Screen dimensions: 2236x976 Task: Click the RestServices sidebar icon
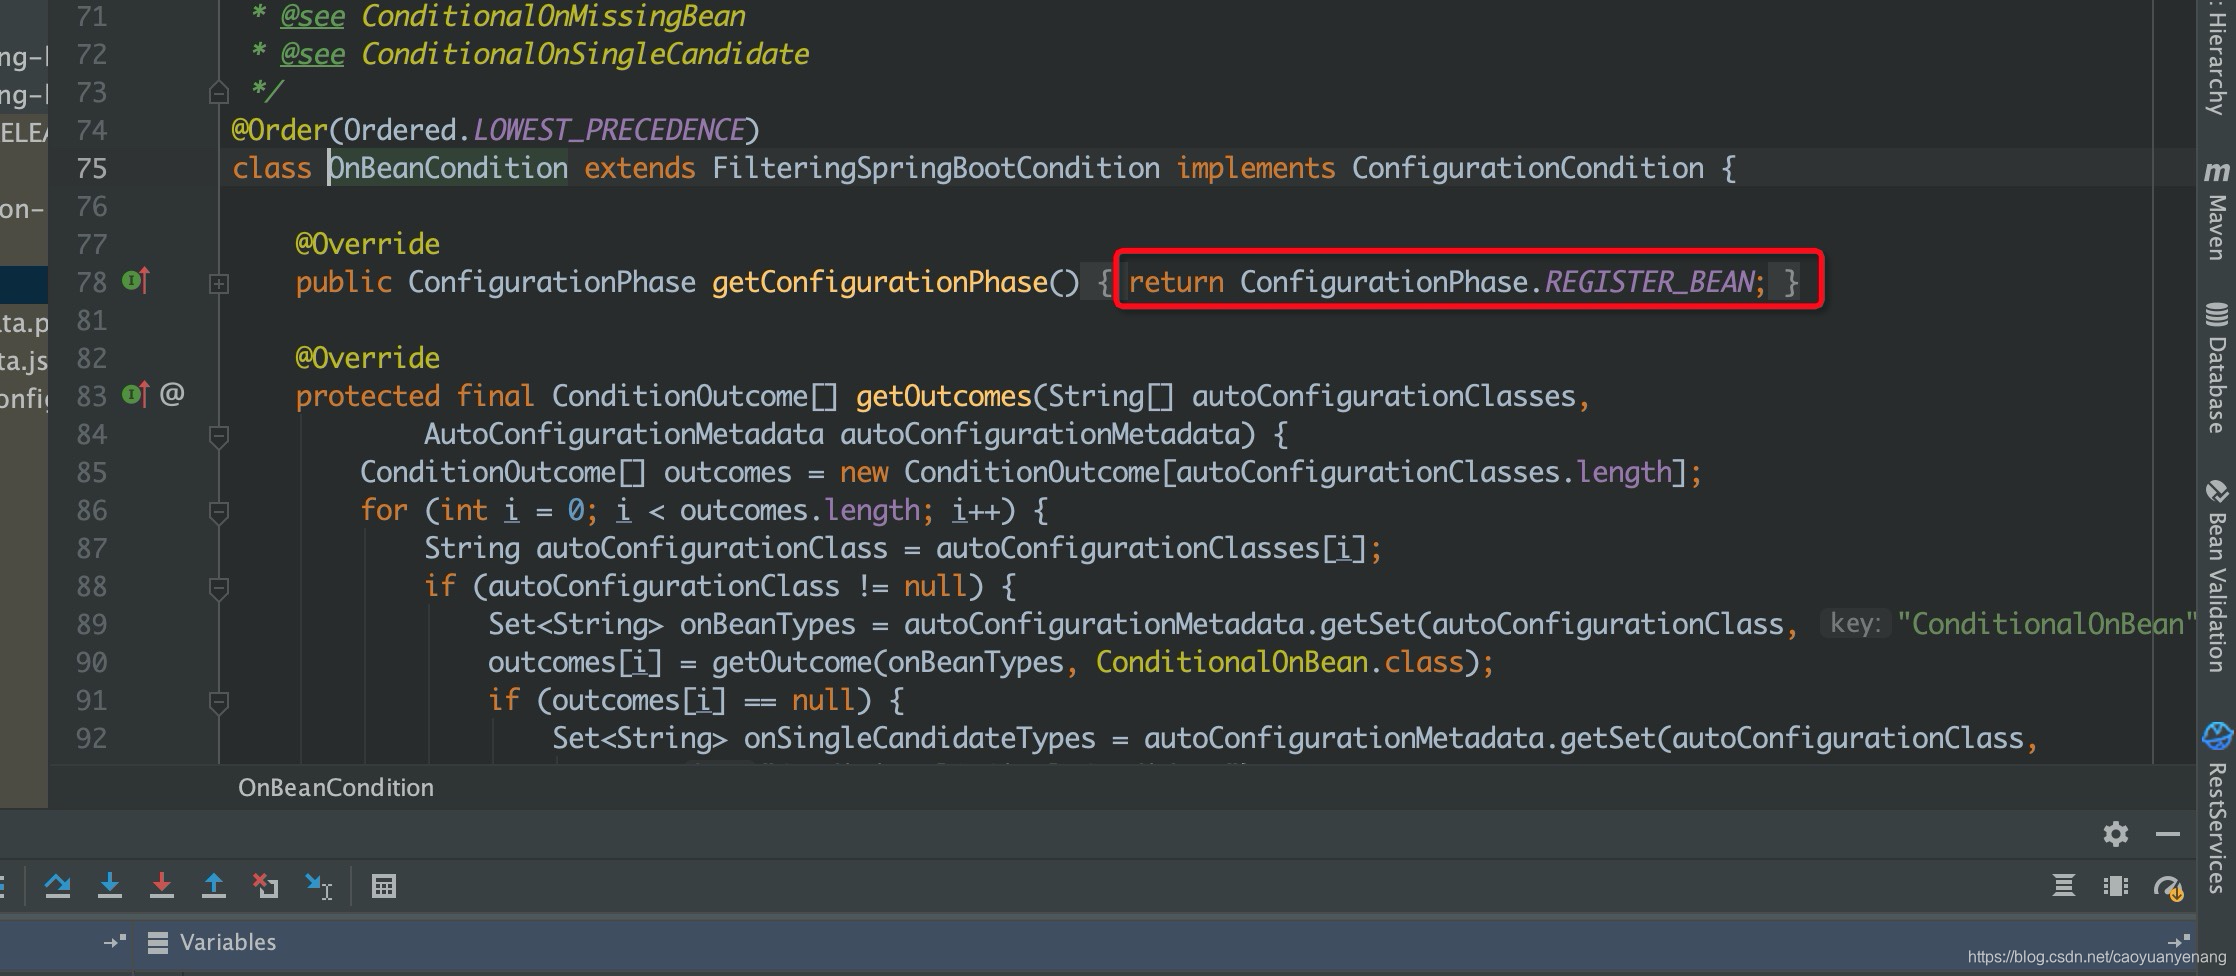click(2217, 737)
